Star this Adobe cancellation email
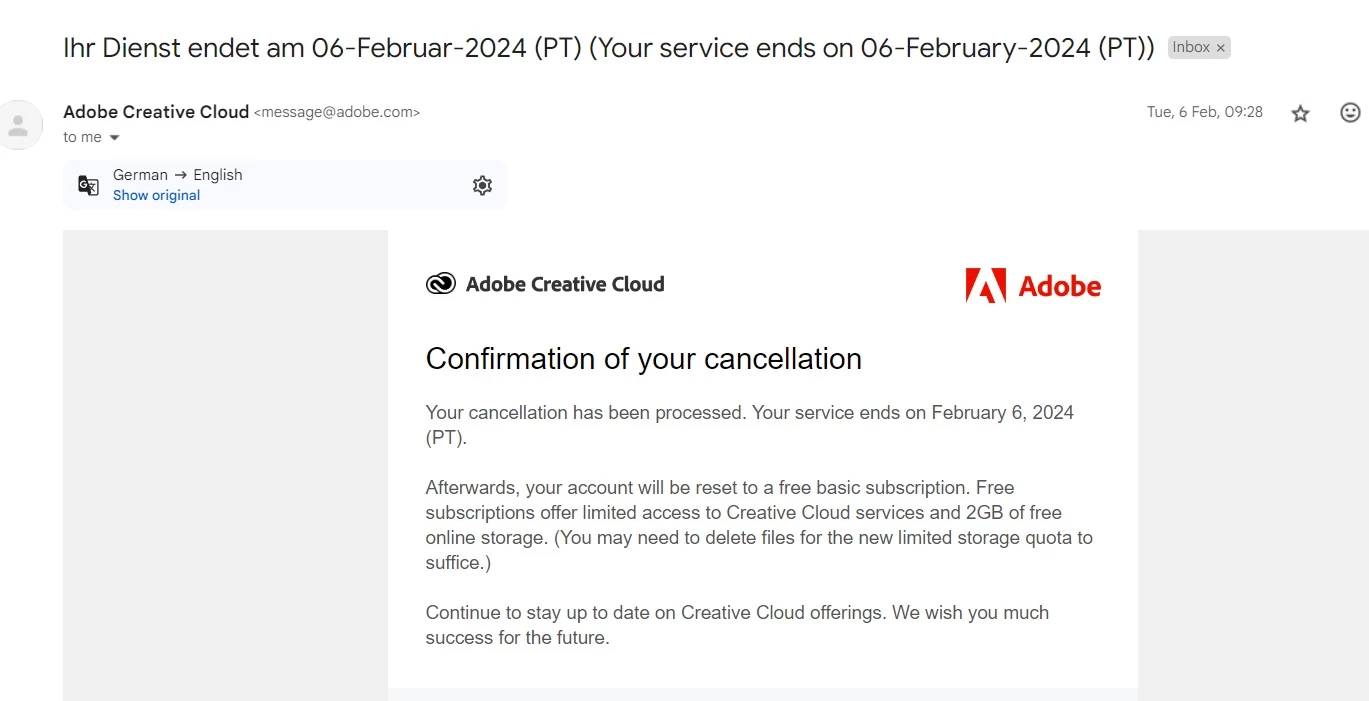The image size is (1369, 701). tap(1300, 113)
